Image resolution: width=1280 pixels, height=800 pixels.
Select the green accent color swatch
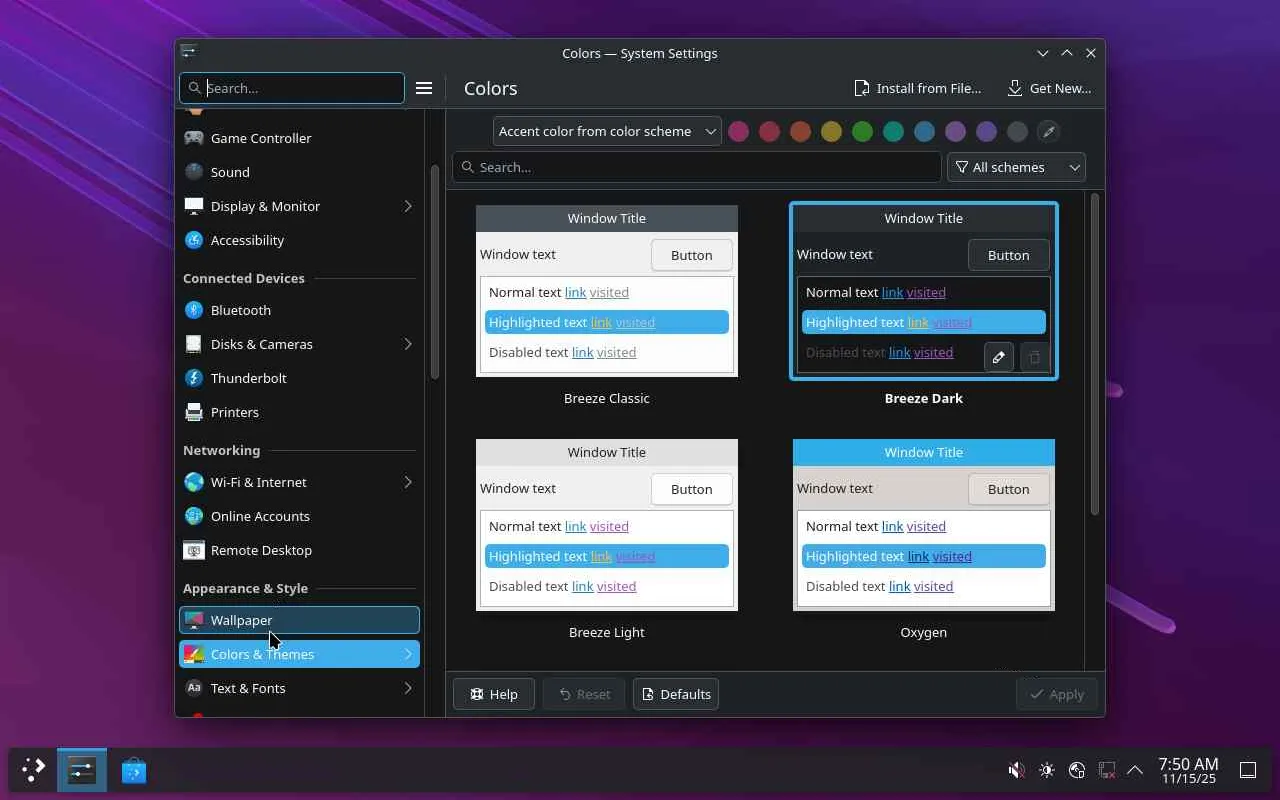[x=862, y=131]
